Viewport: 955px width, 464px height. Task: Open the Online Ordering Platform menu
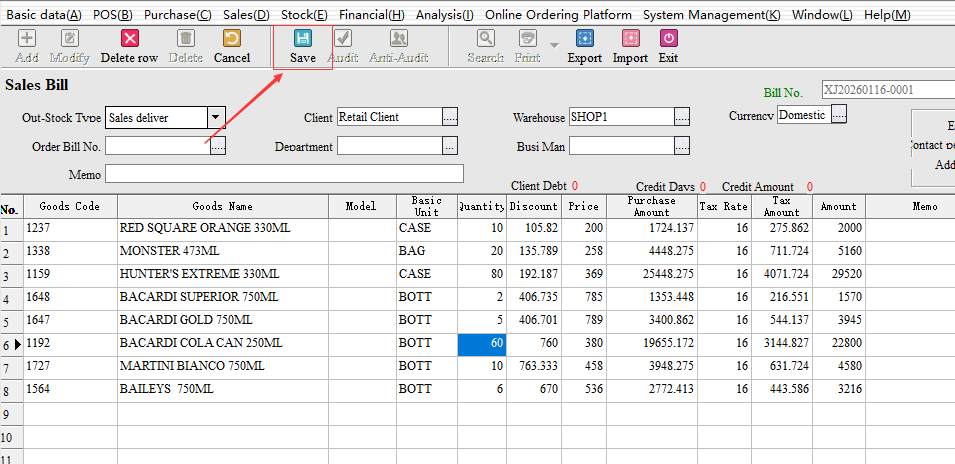click(558, 15)
